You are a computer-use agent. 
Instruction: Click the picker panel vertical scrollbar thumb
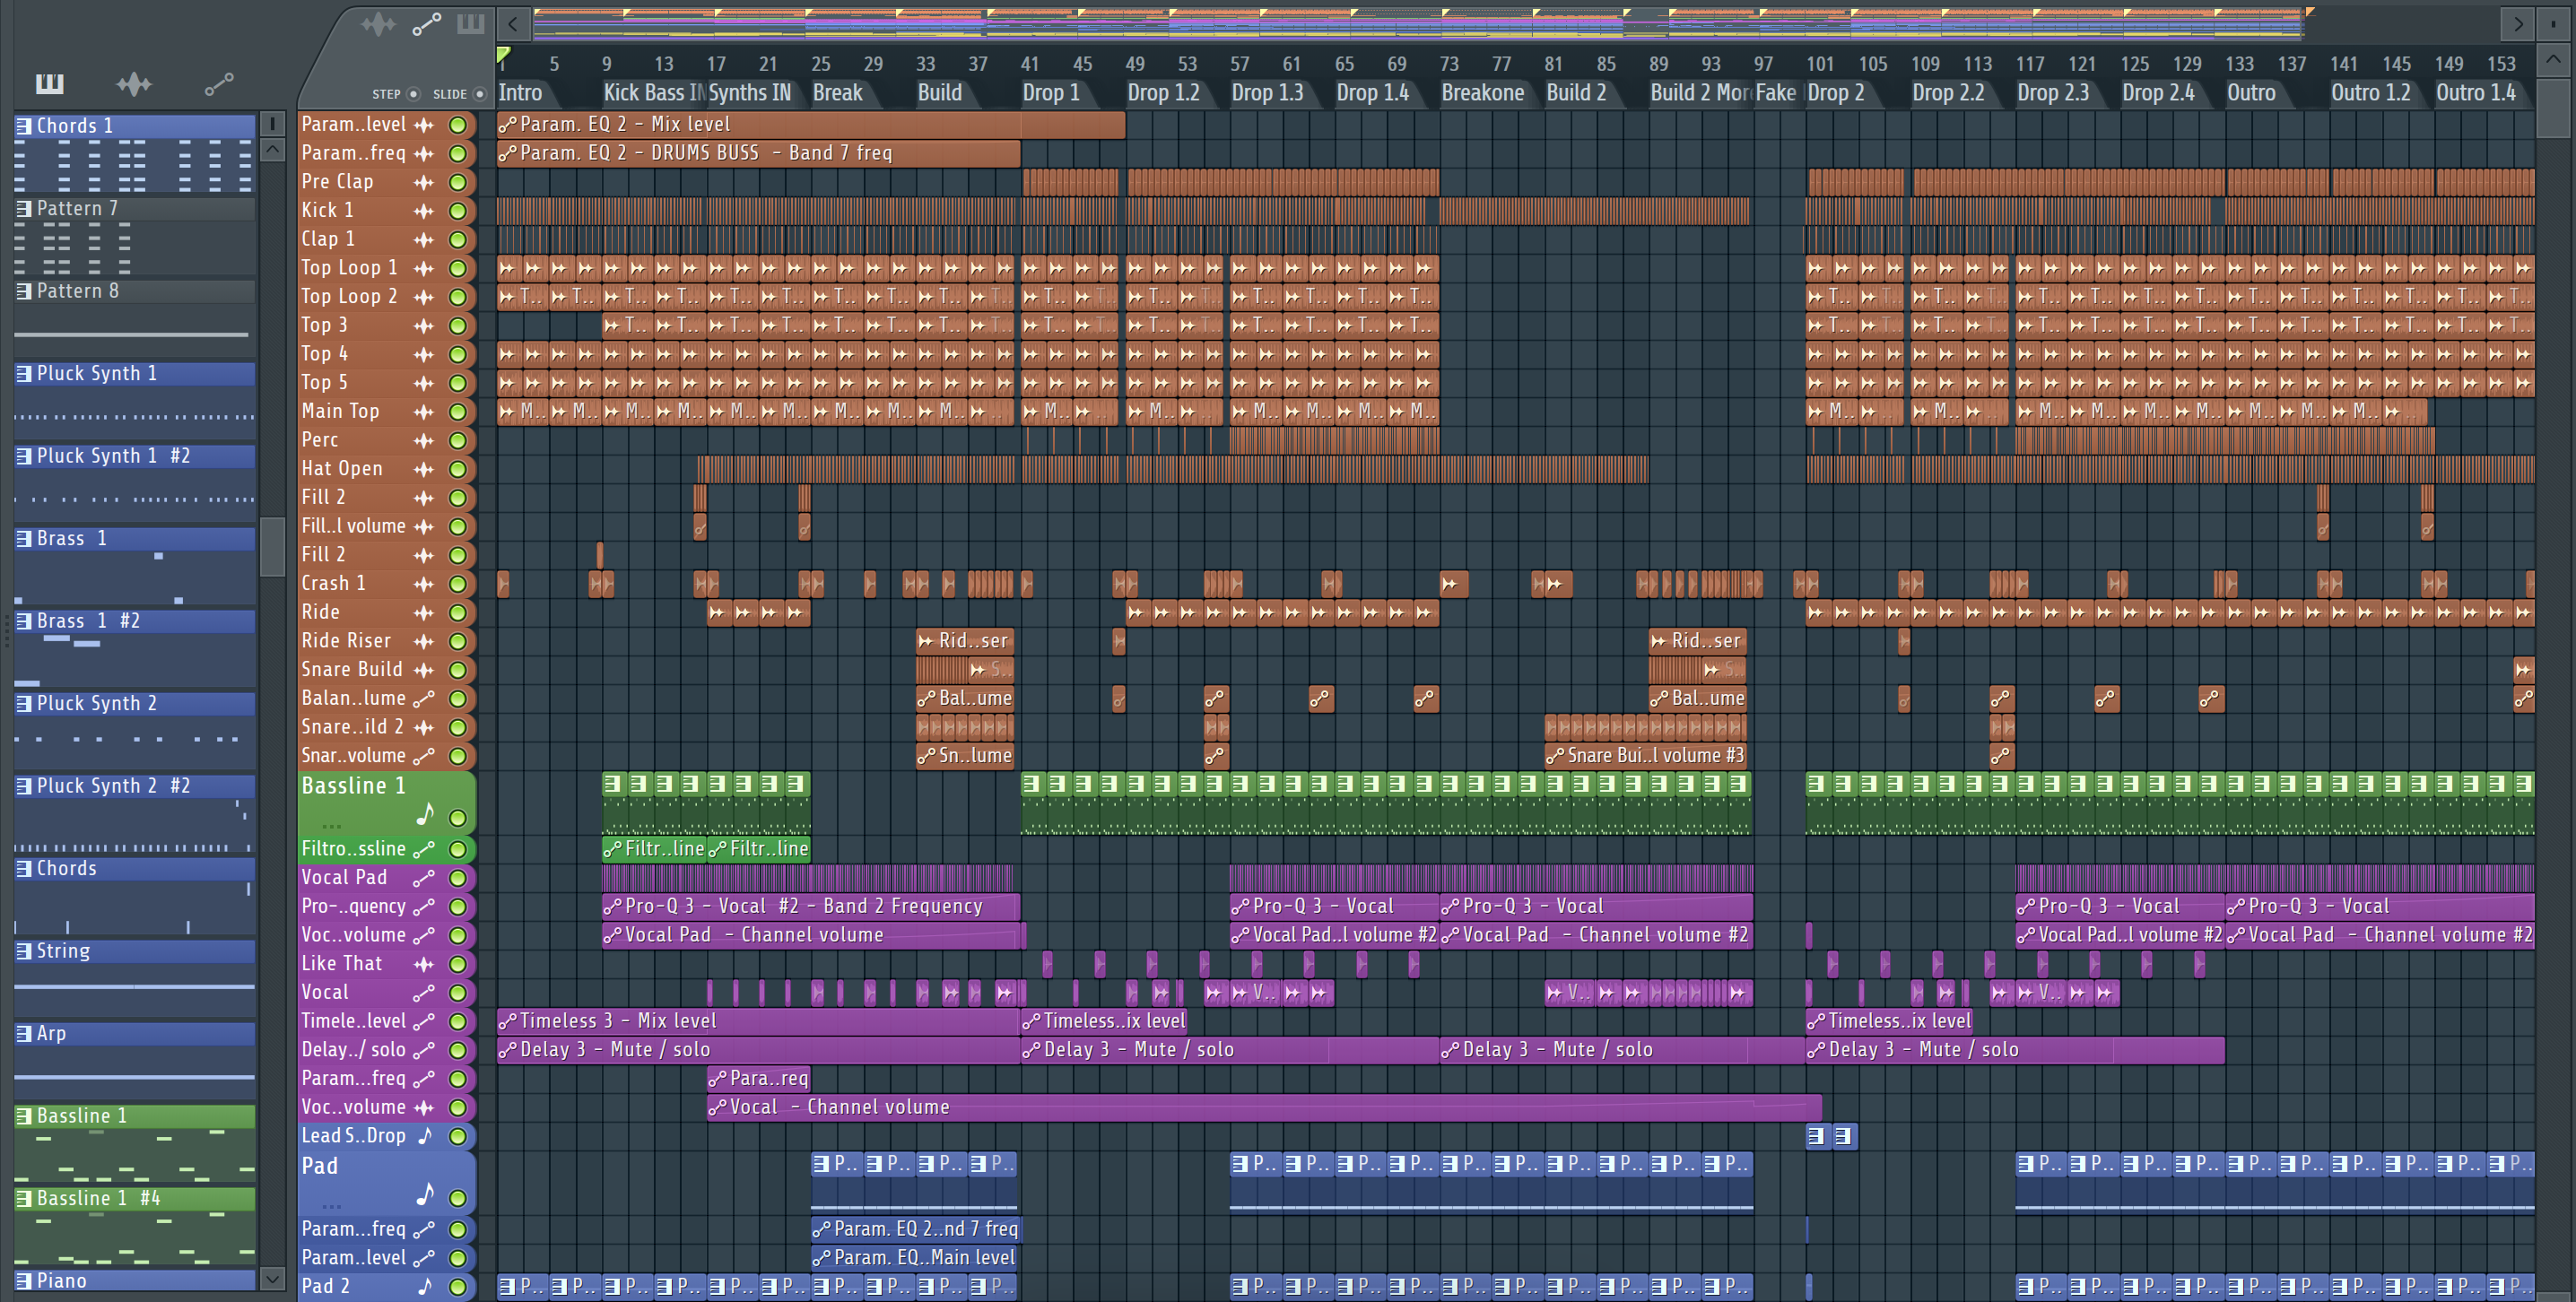click(272, 547)
